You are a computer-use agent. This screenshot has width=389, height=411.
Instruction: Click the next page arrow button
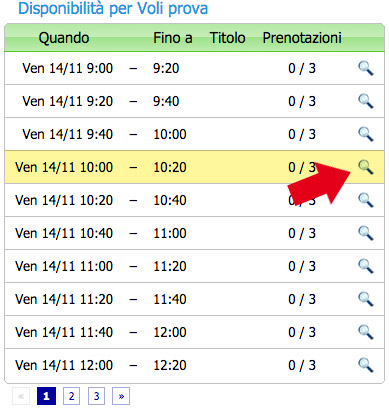coord(121,396)
